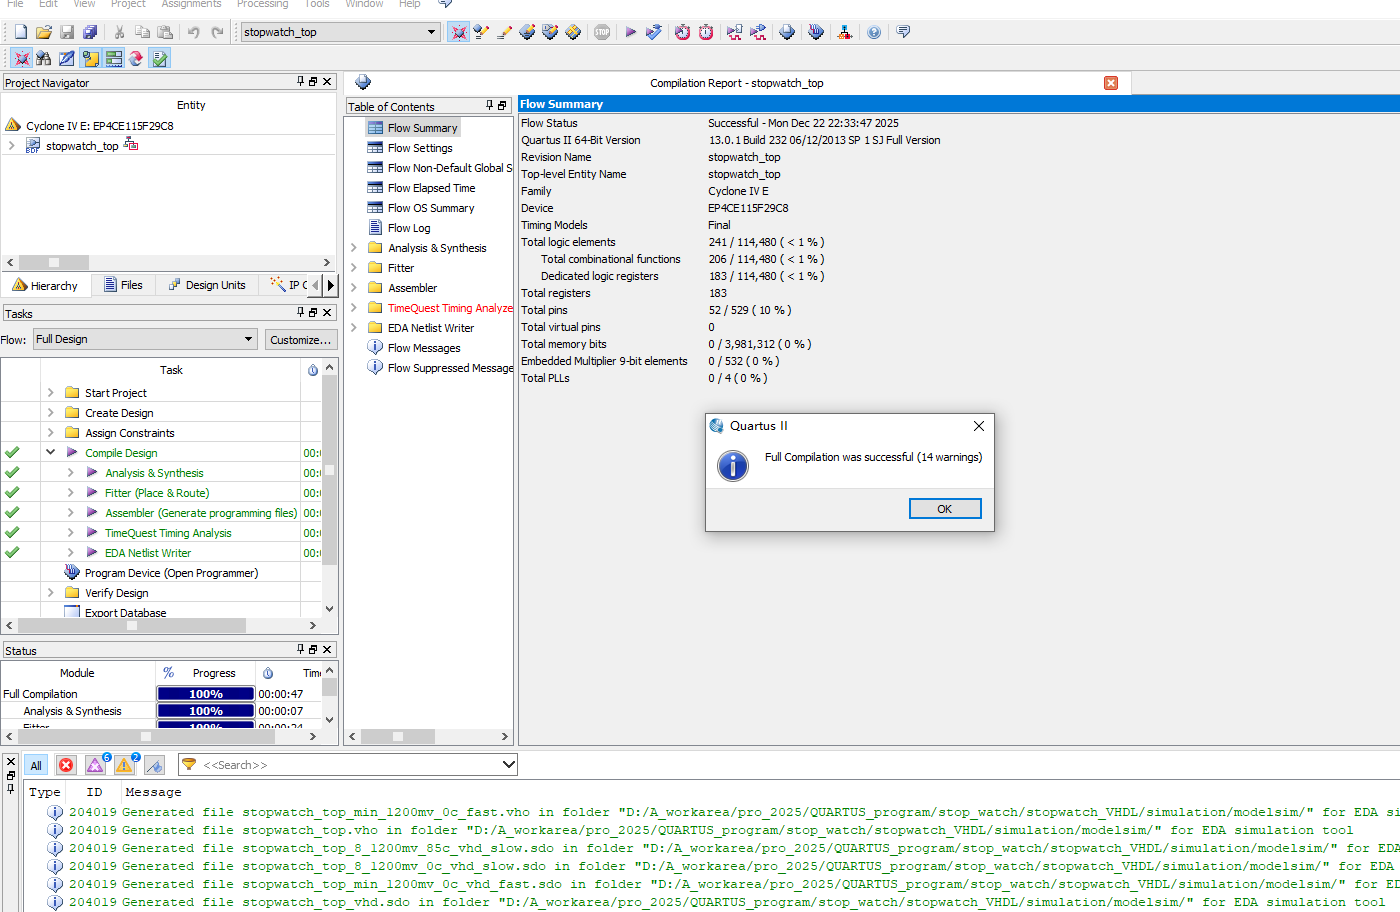This screenshot has width=1400, height=912.
Task: Click the Flow Messages info icon in Table of Contents
Action: click(375, 347)
